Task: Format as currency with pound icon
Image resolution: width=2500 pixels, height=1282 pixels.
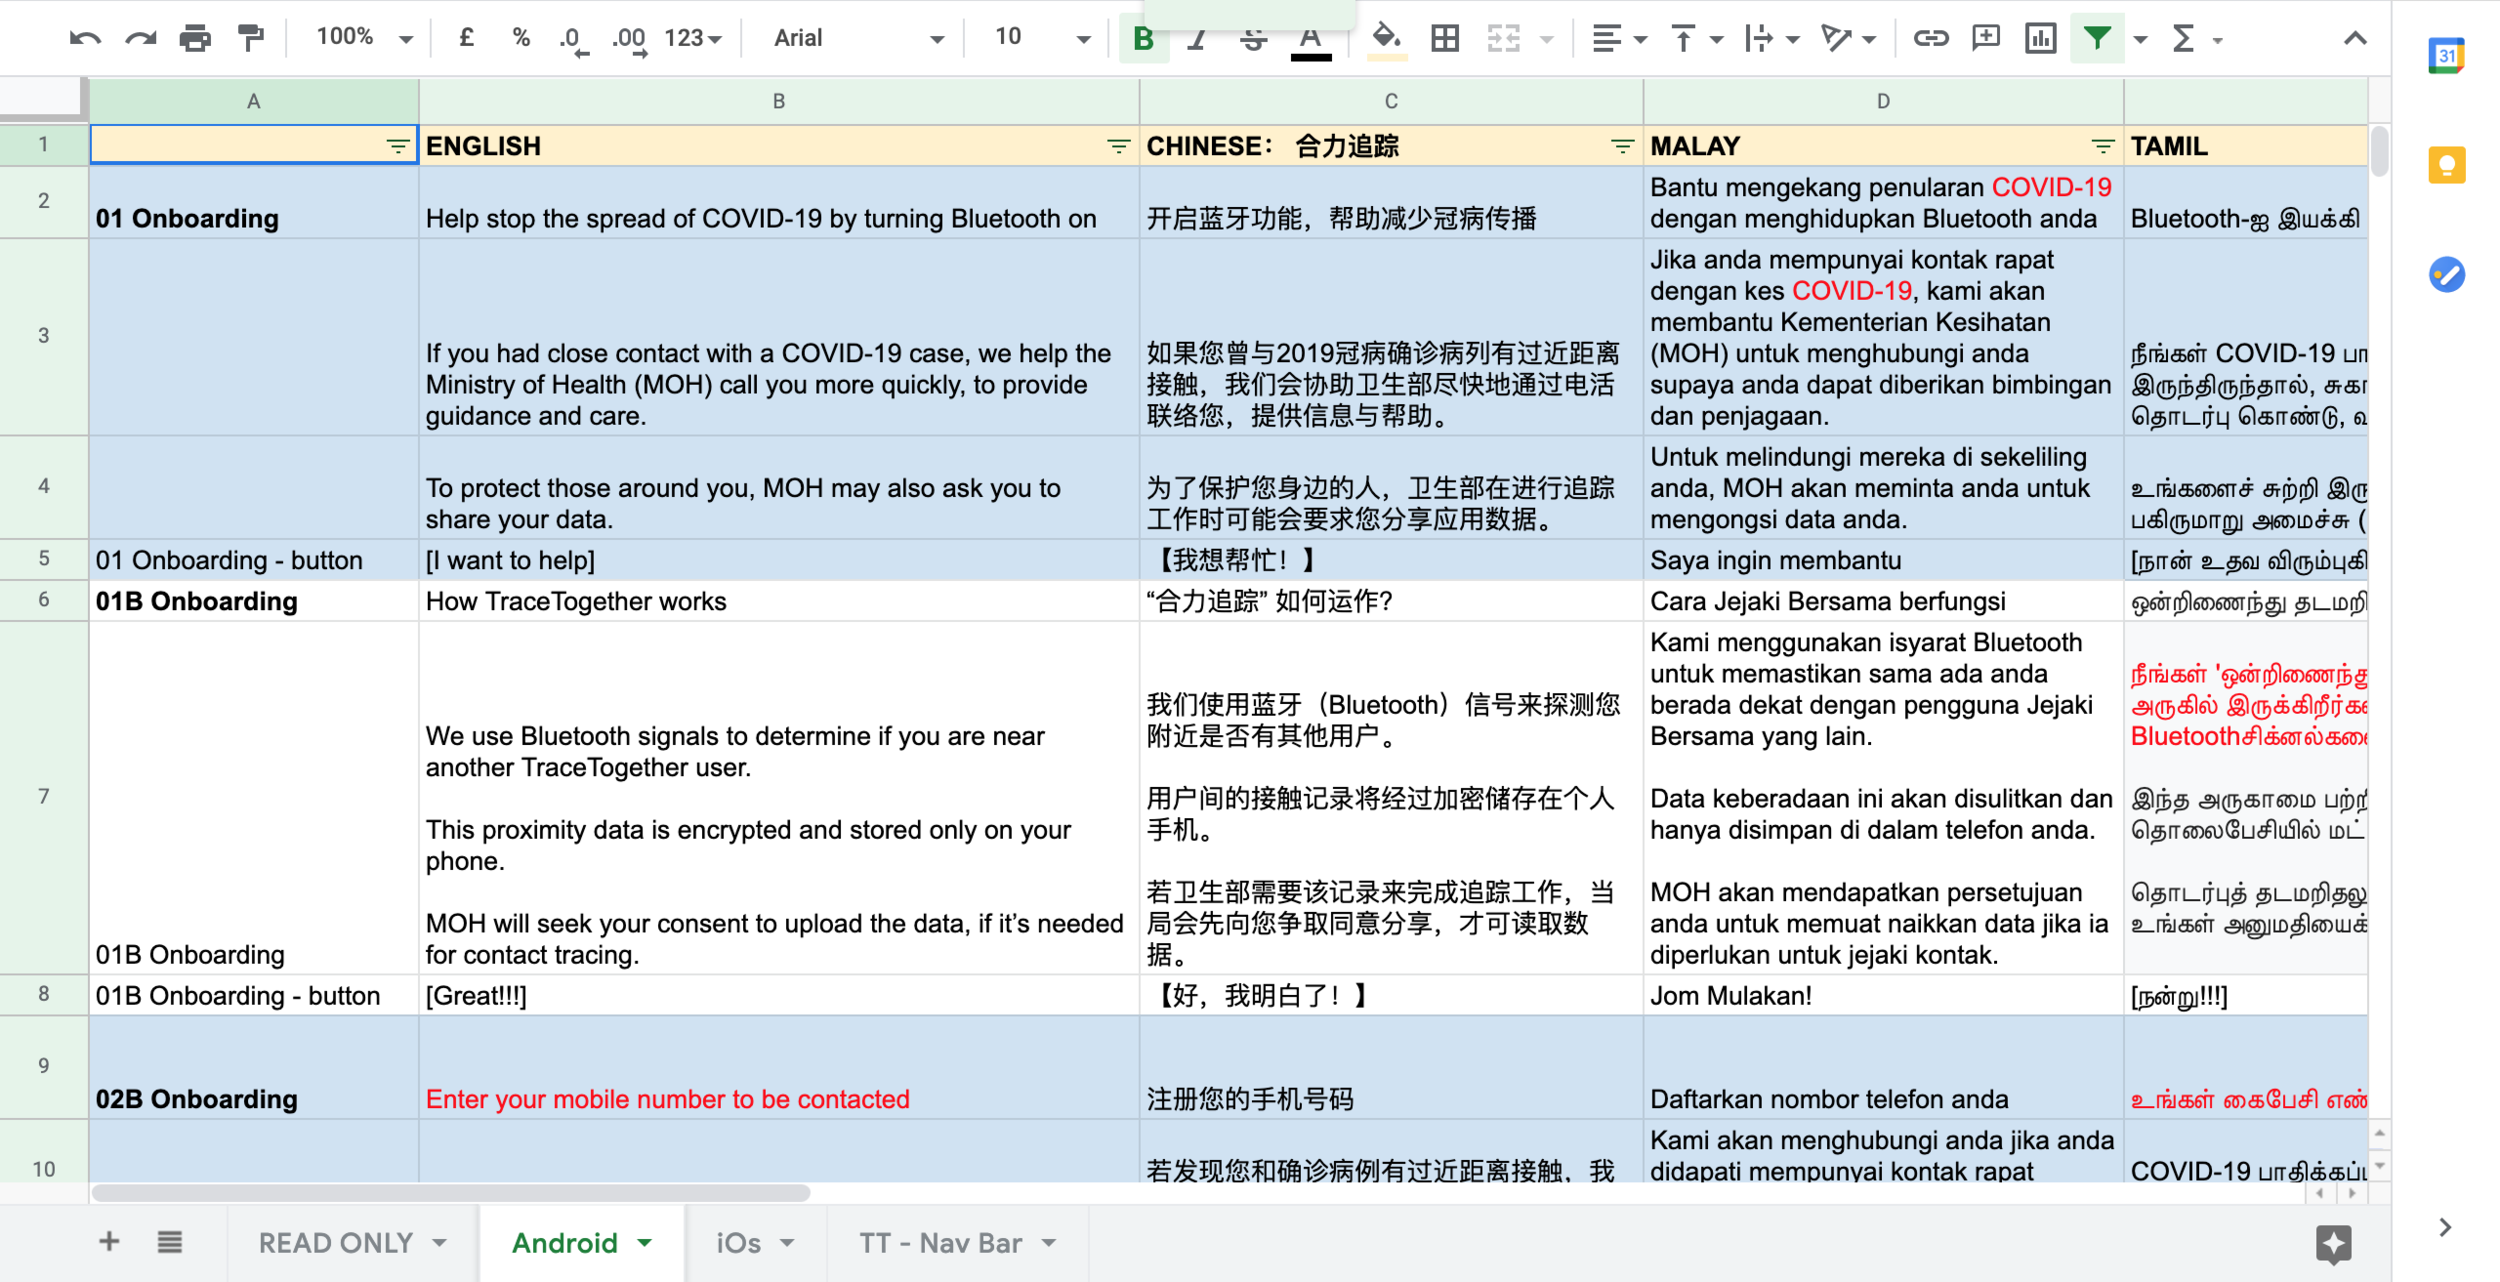Action: click(x=466, y=38)
